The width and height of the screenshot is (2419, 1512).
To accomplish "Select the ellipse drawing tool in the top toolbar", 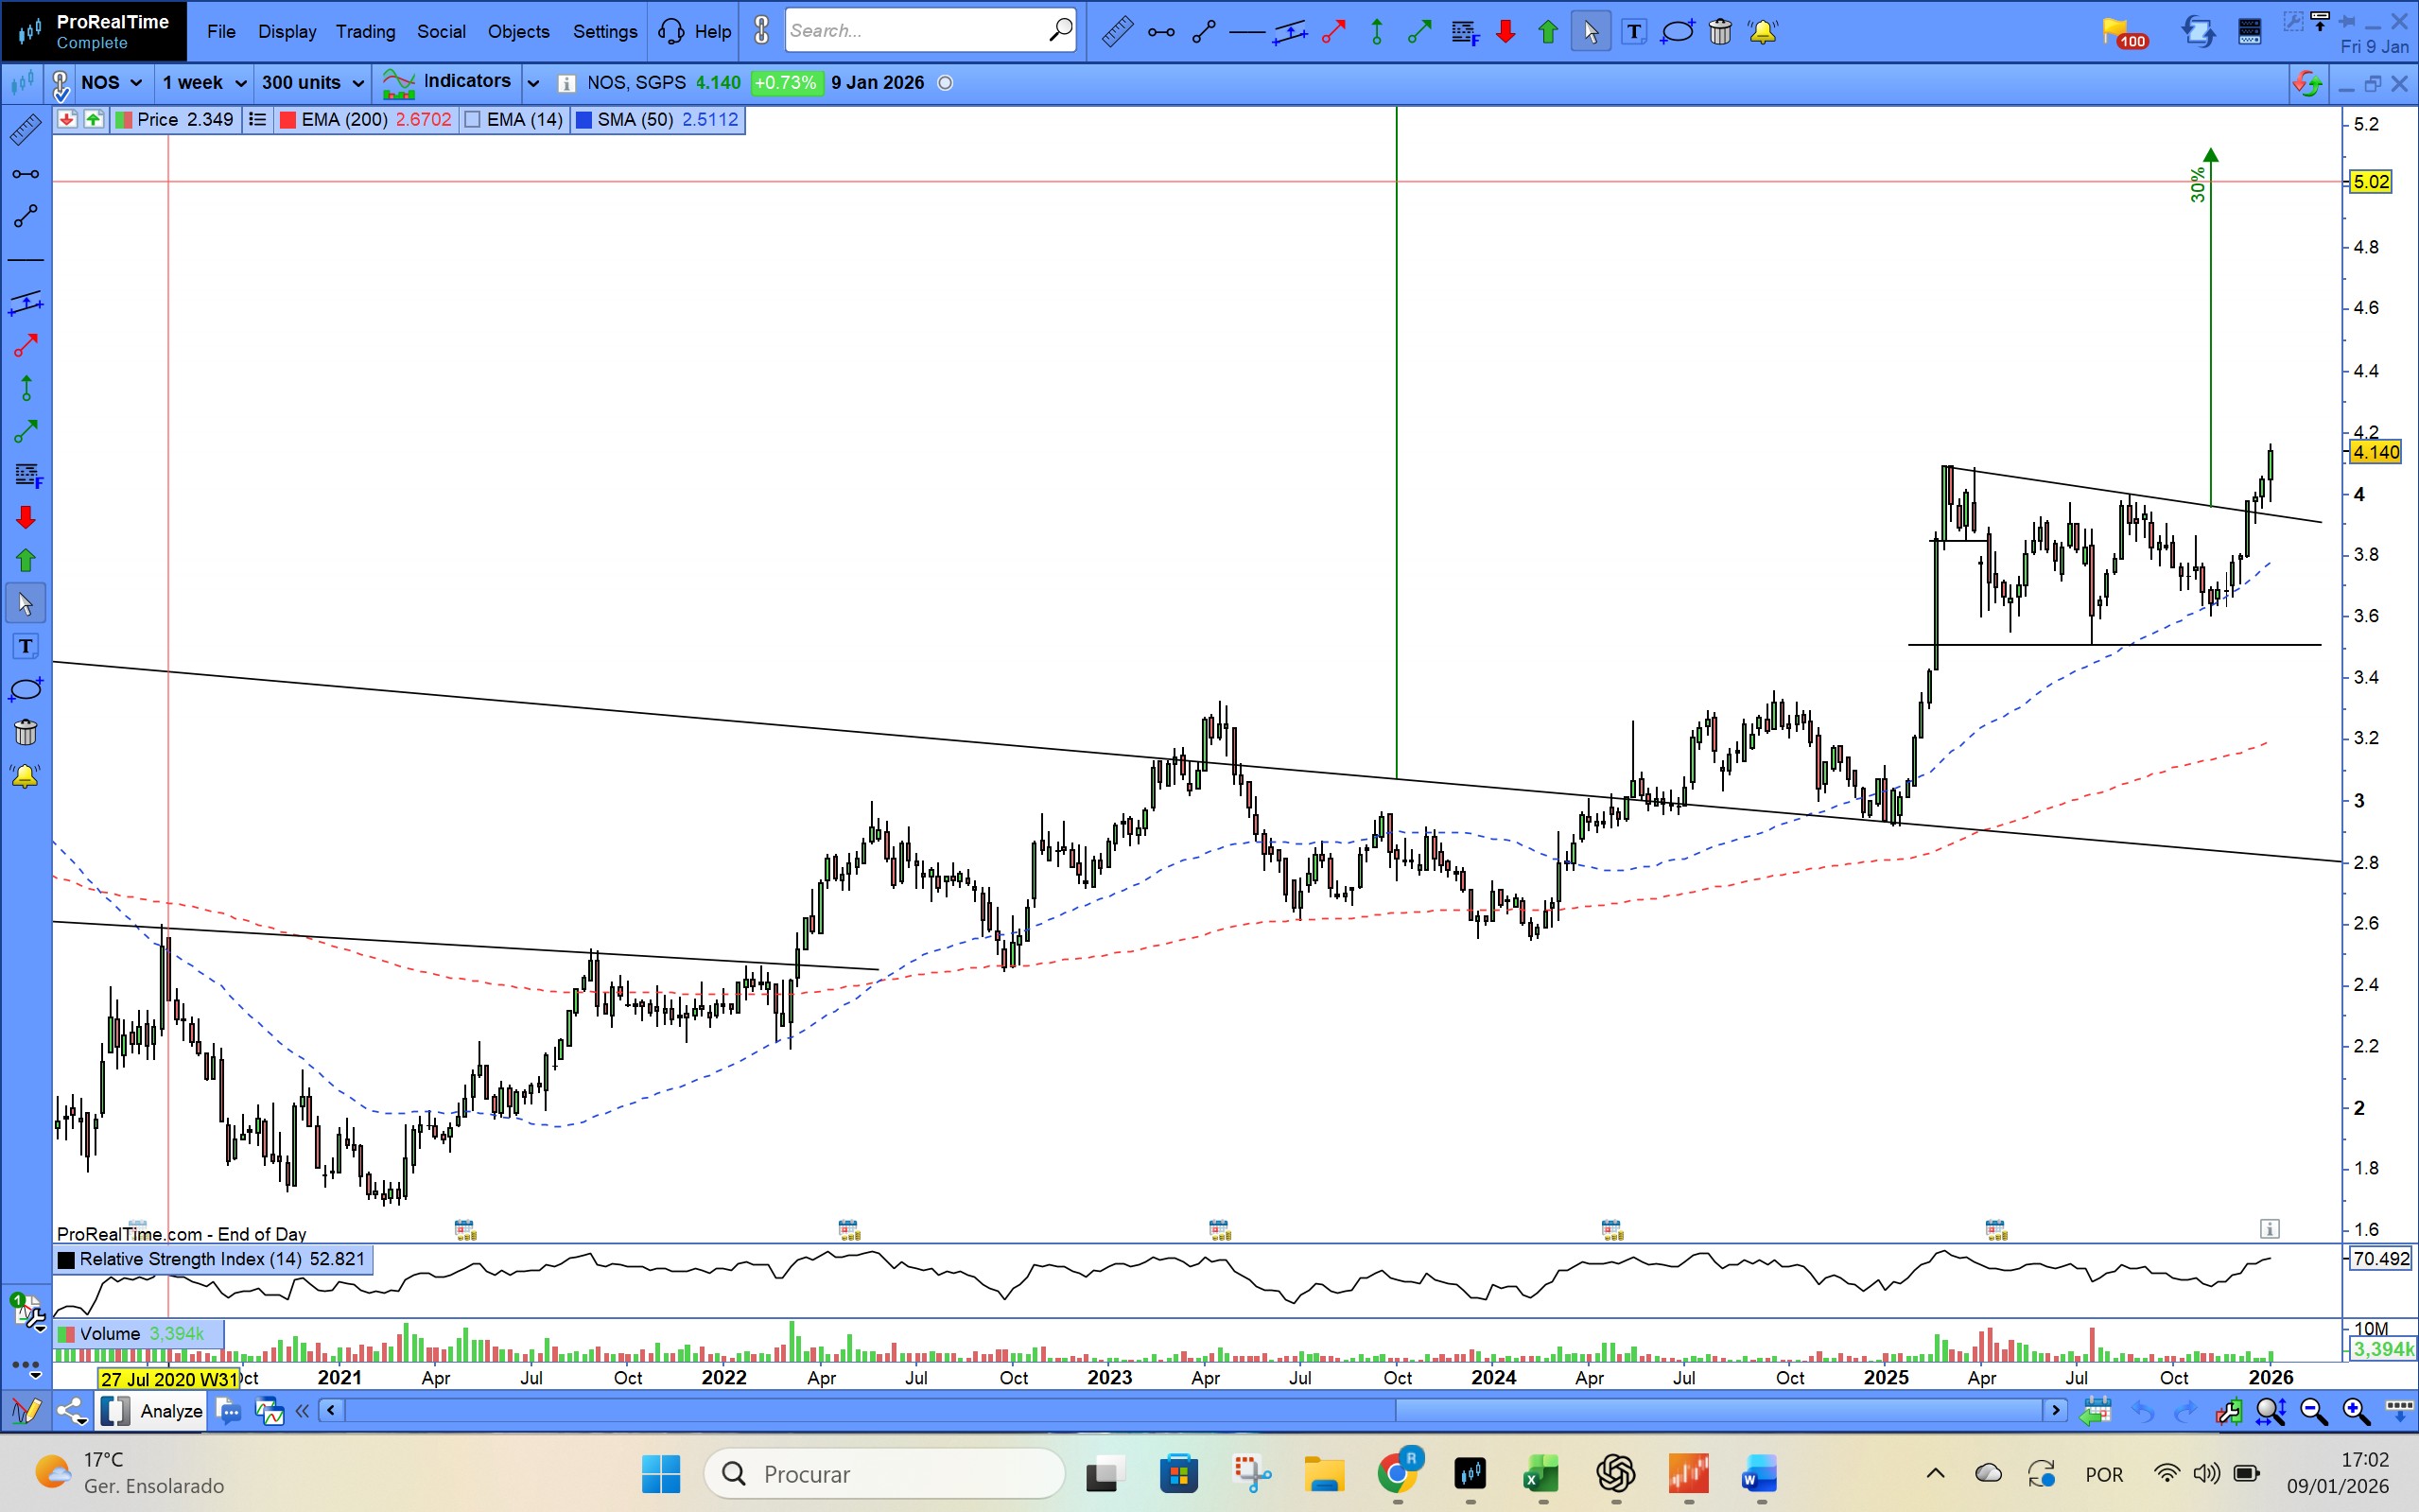I will (1677, 32).
